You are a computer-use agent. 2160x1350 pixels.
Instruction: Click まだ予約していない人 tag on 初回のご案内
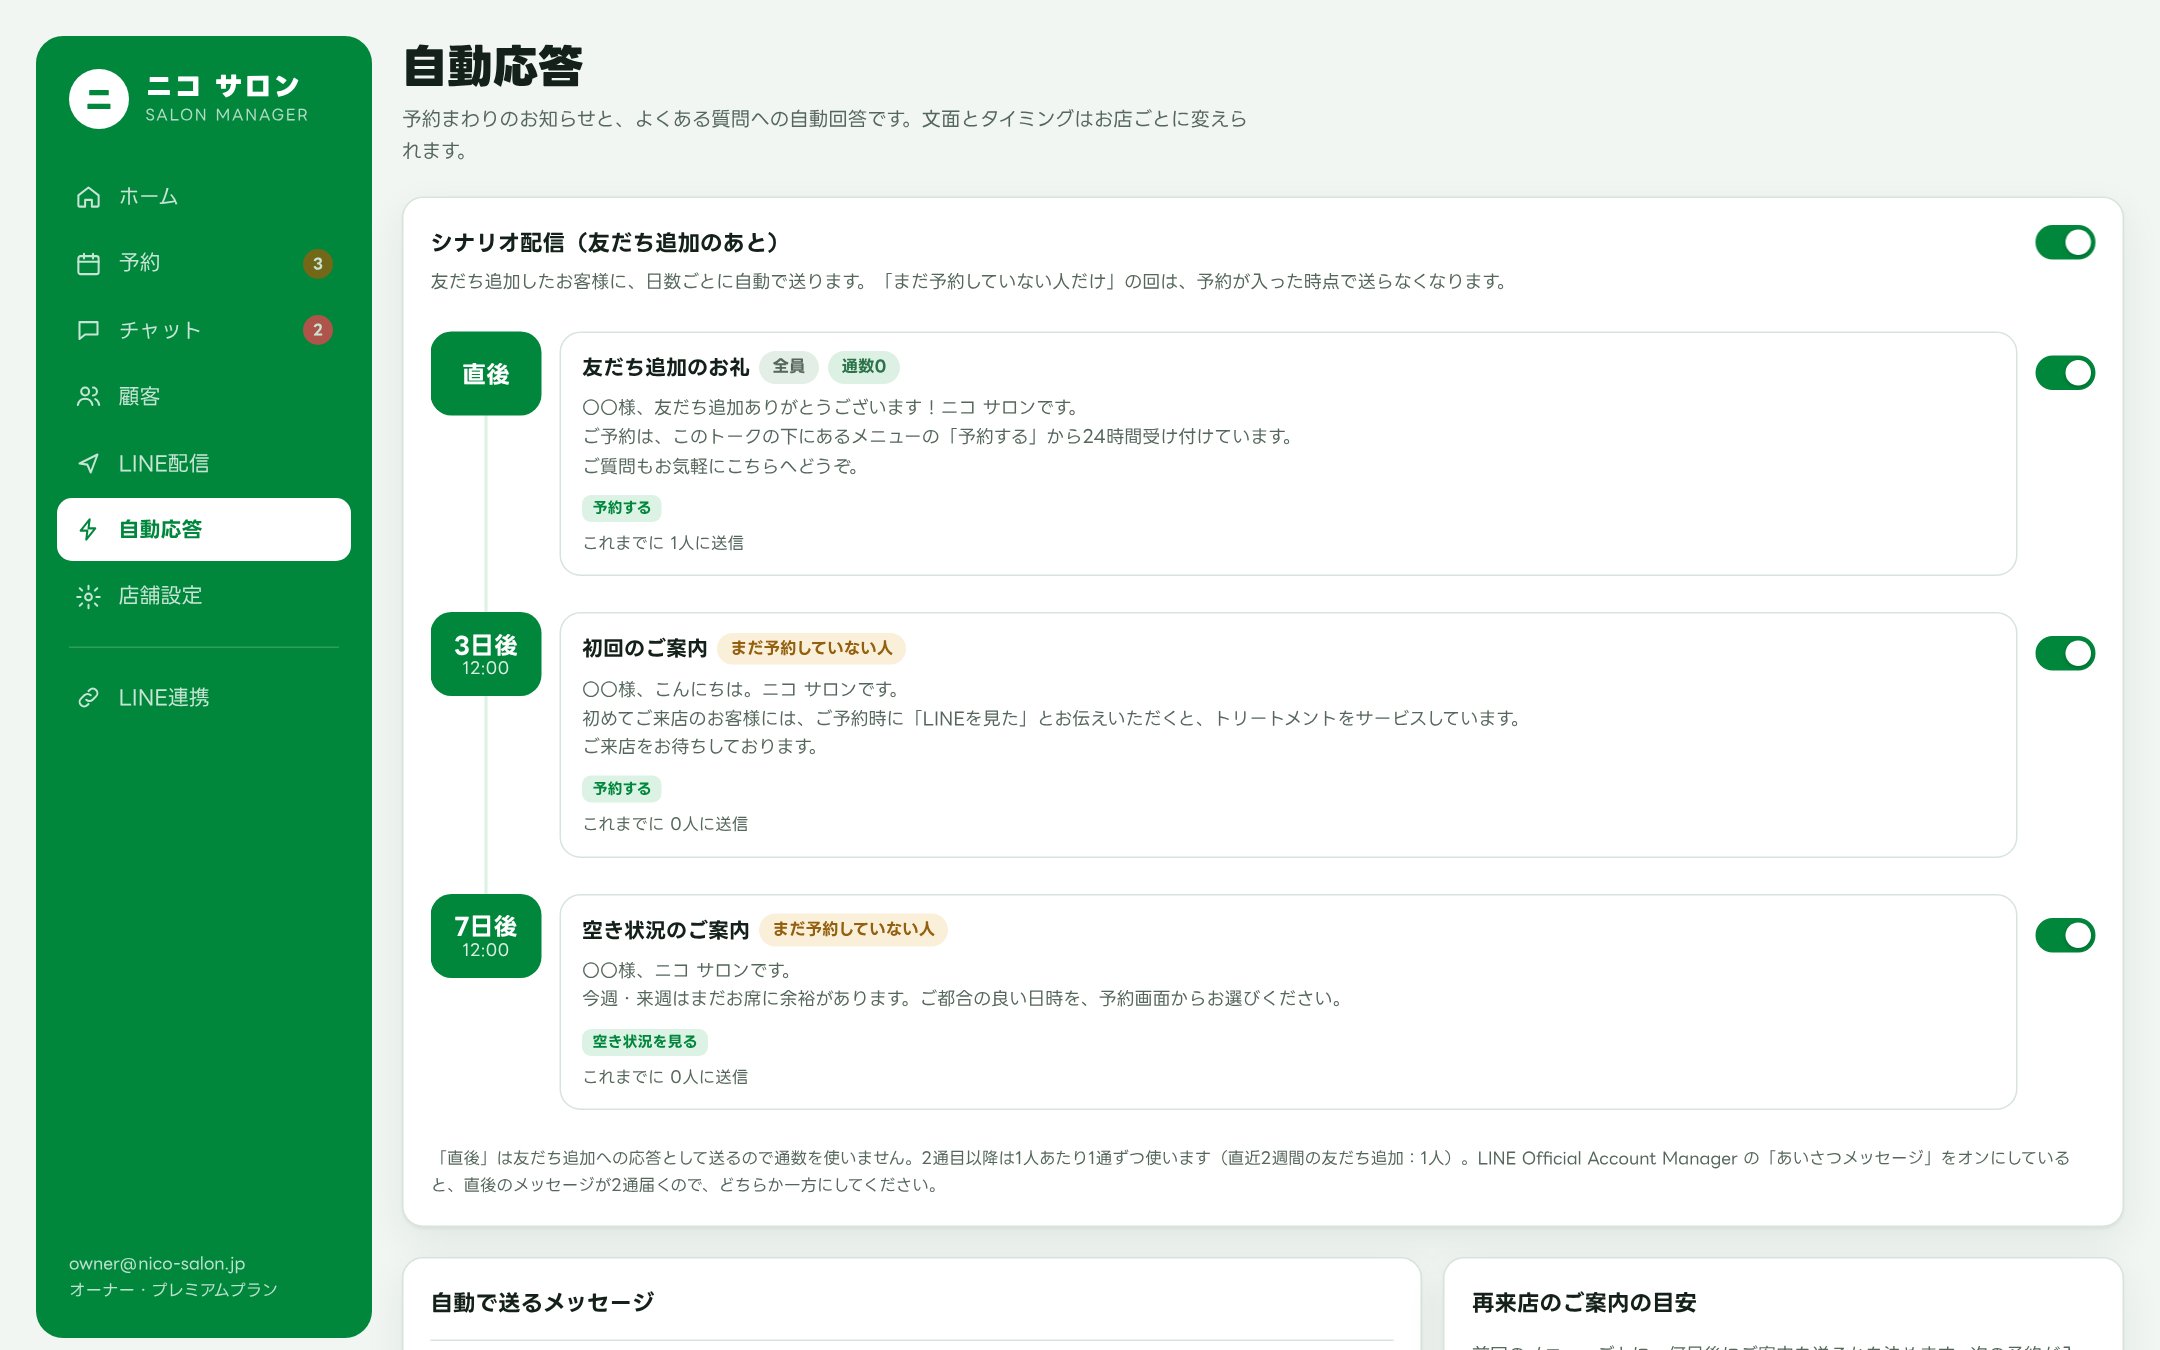(x=811, y=648)
